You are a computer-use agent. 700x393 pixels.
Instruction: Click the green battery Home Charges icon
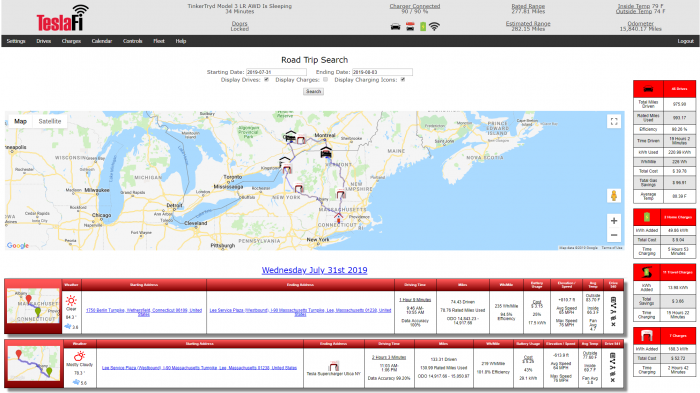[x=647, y=217]
